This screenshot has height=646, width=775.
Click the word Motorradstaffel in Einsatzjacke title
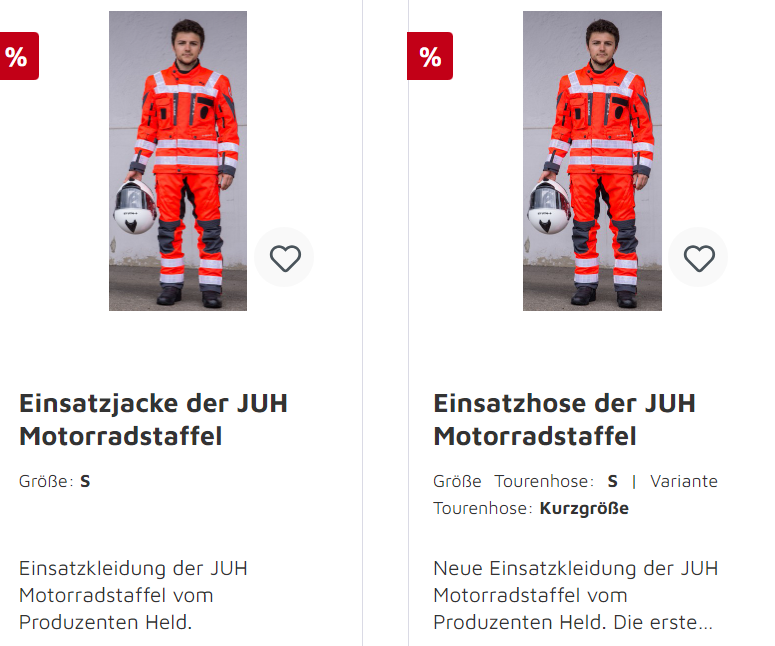tap(121, 436)
